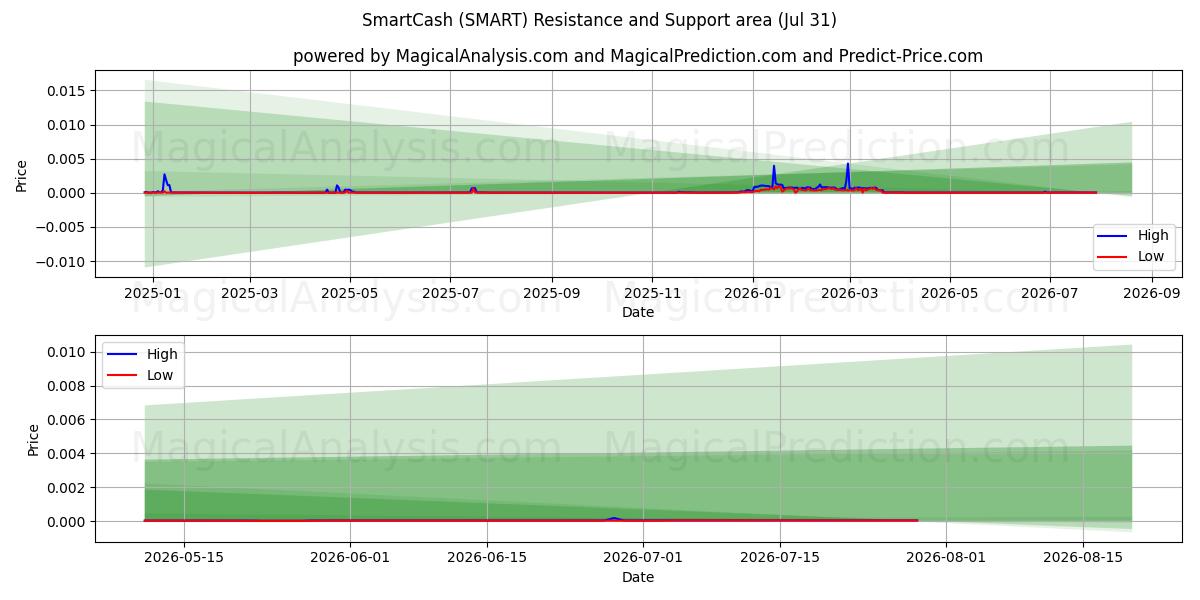Screen dimensions: 1200x600
Task: Click the bottom chart y-axis value 0.002
Action: (68, 488)
